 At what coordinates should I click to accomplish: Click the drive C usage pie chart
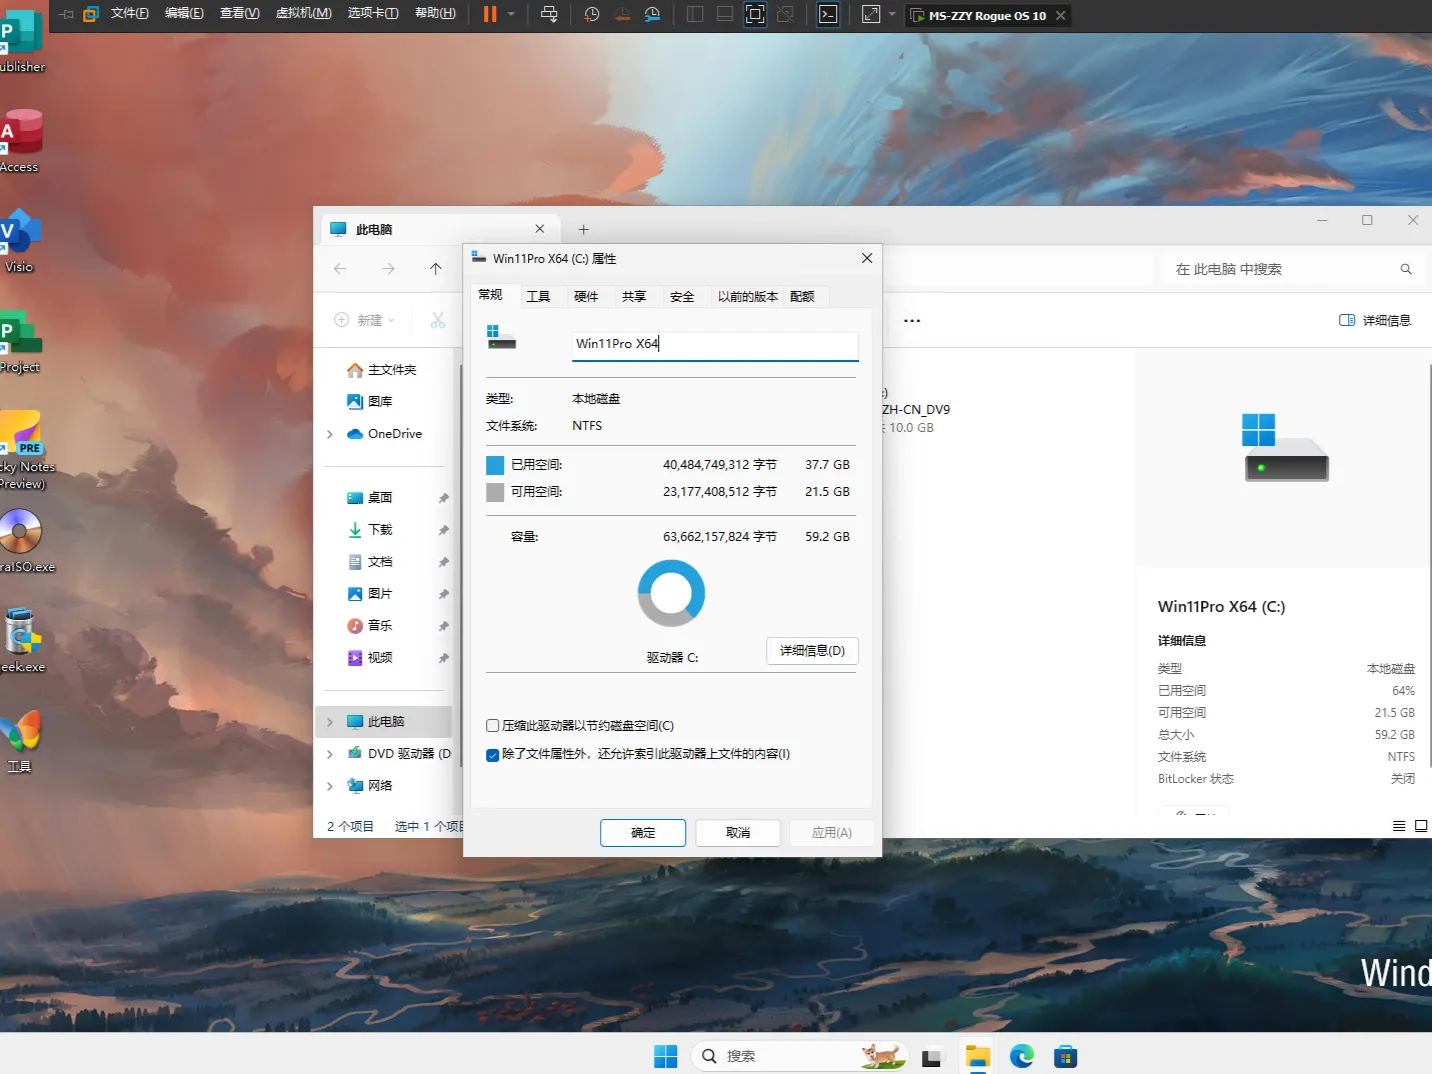pyautogui.click(x=671, y=592)
